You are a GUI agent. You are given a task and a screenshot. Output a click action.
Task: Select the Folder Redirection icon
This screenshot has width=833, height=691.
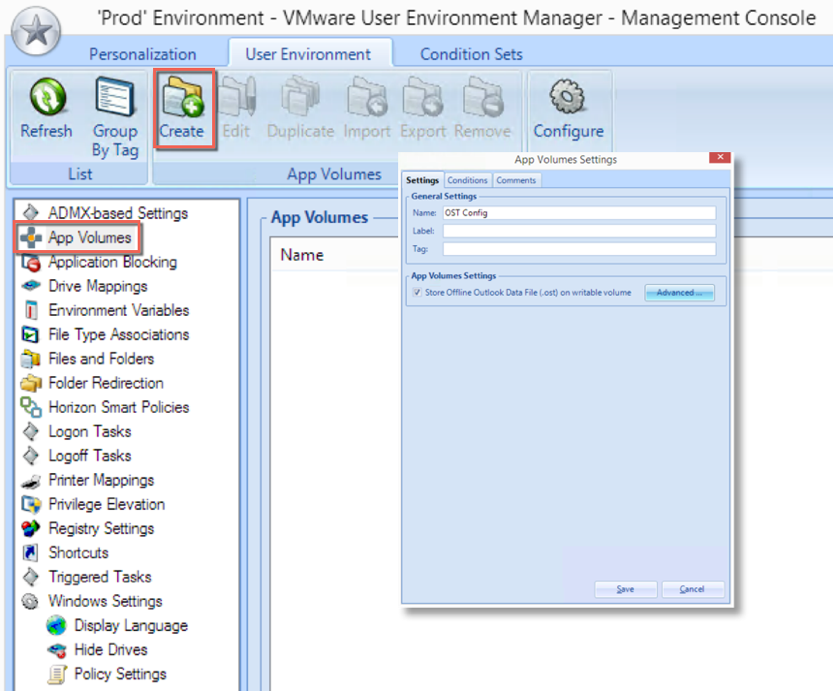tap(31, 383)
